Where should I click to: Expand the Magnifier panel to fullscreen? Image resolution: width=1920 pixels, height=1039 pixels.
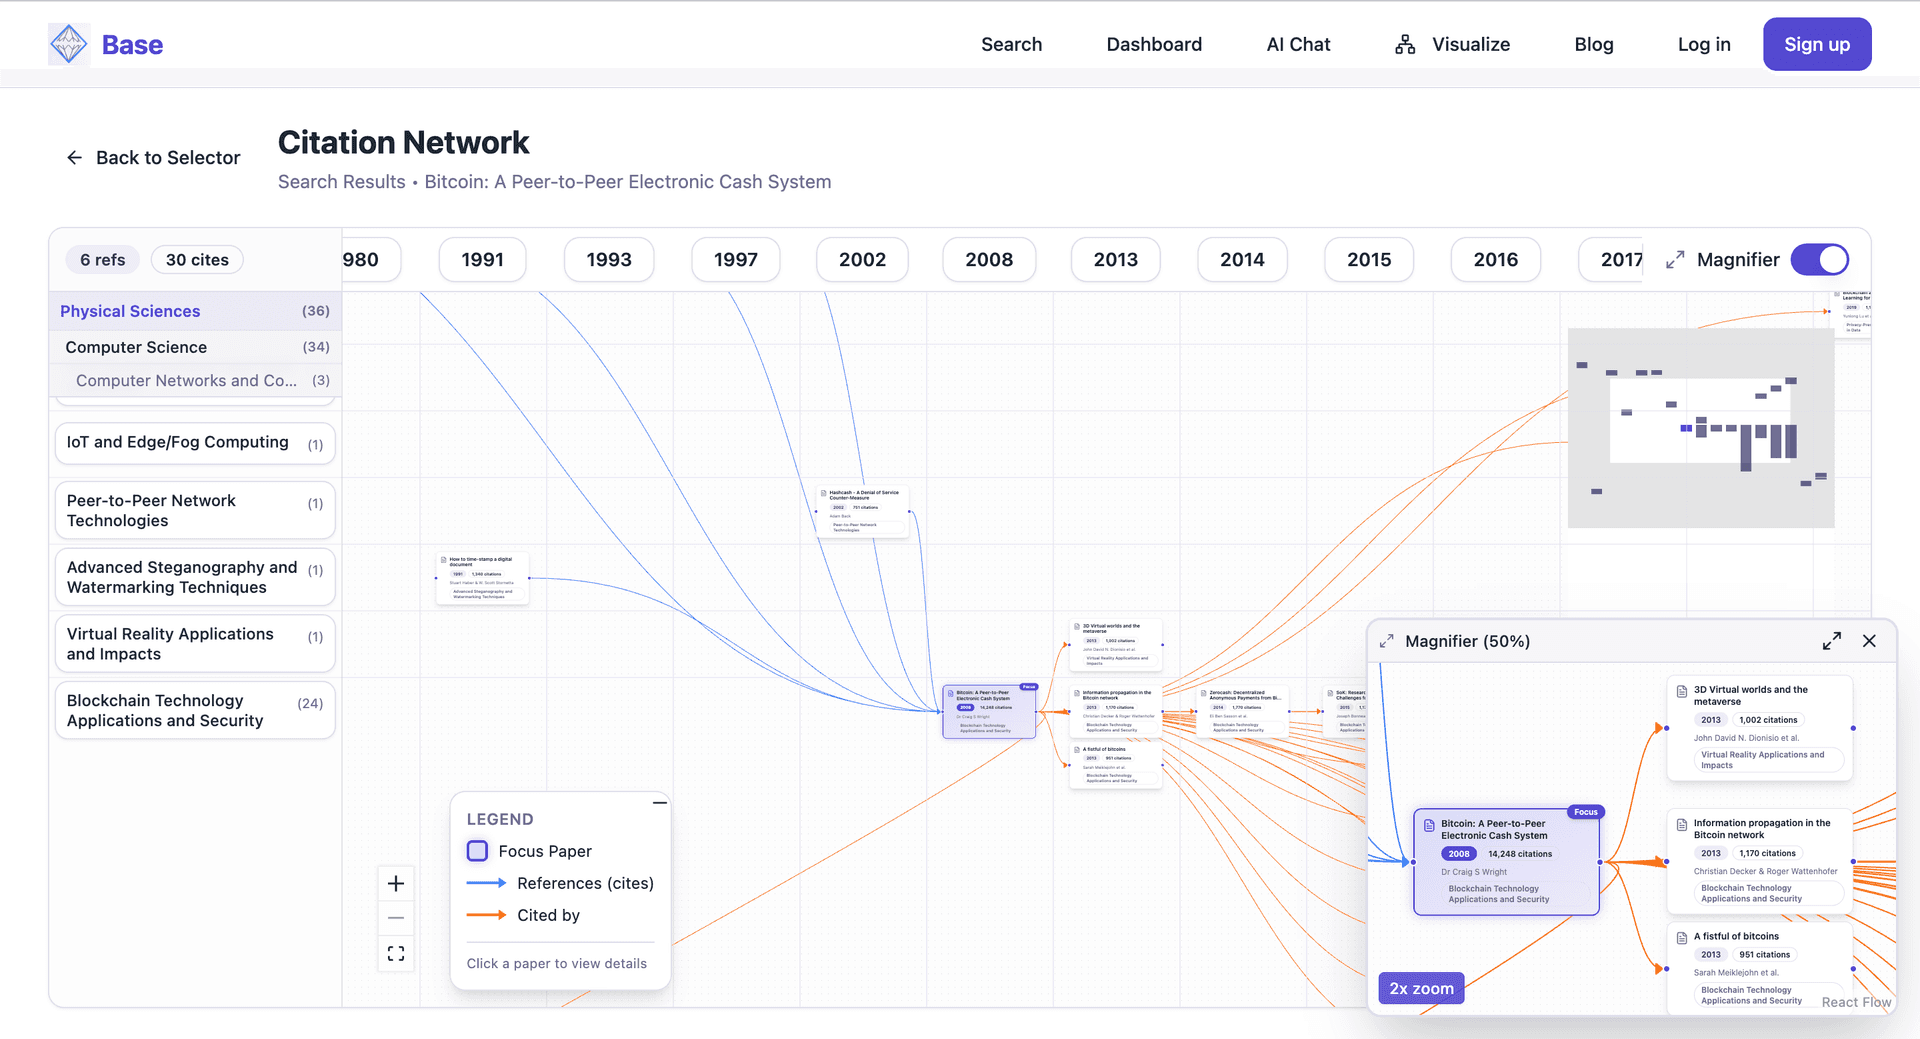(x=1831, y=641)
